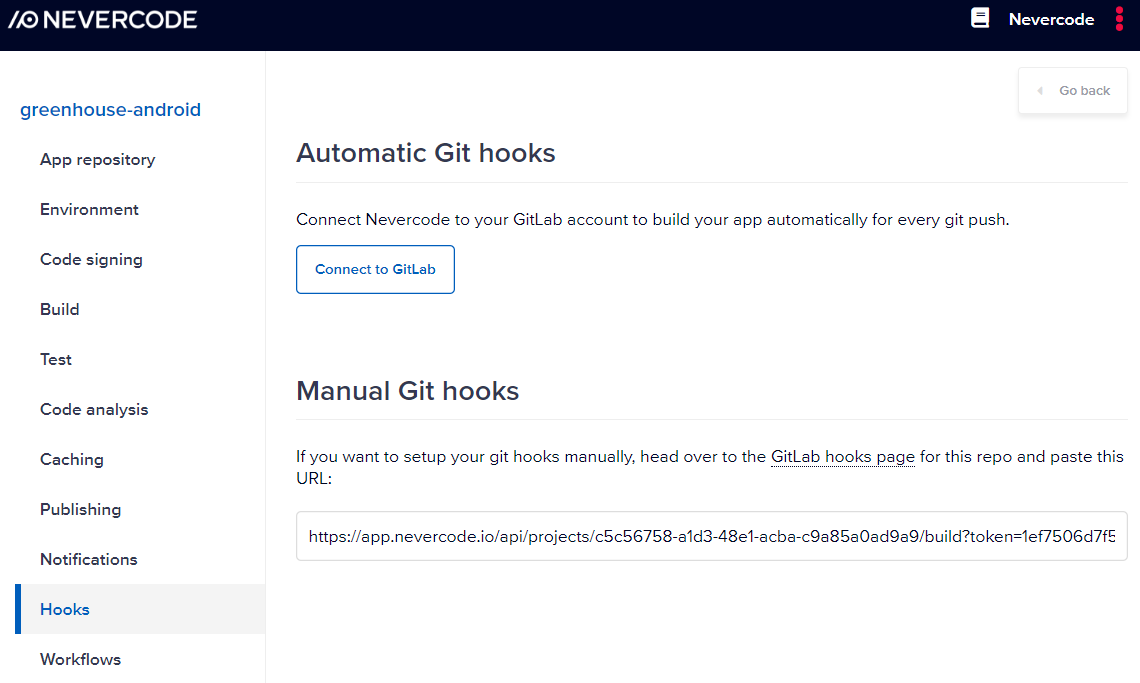This screenshot has width=1140, height=683.
Task: Open the Build settings section
Action: (x=60, y=309)
